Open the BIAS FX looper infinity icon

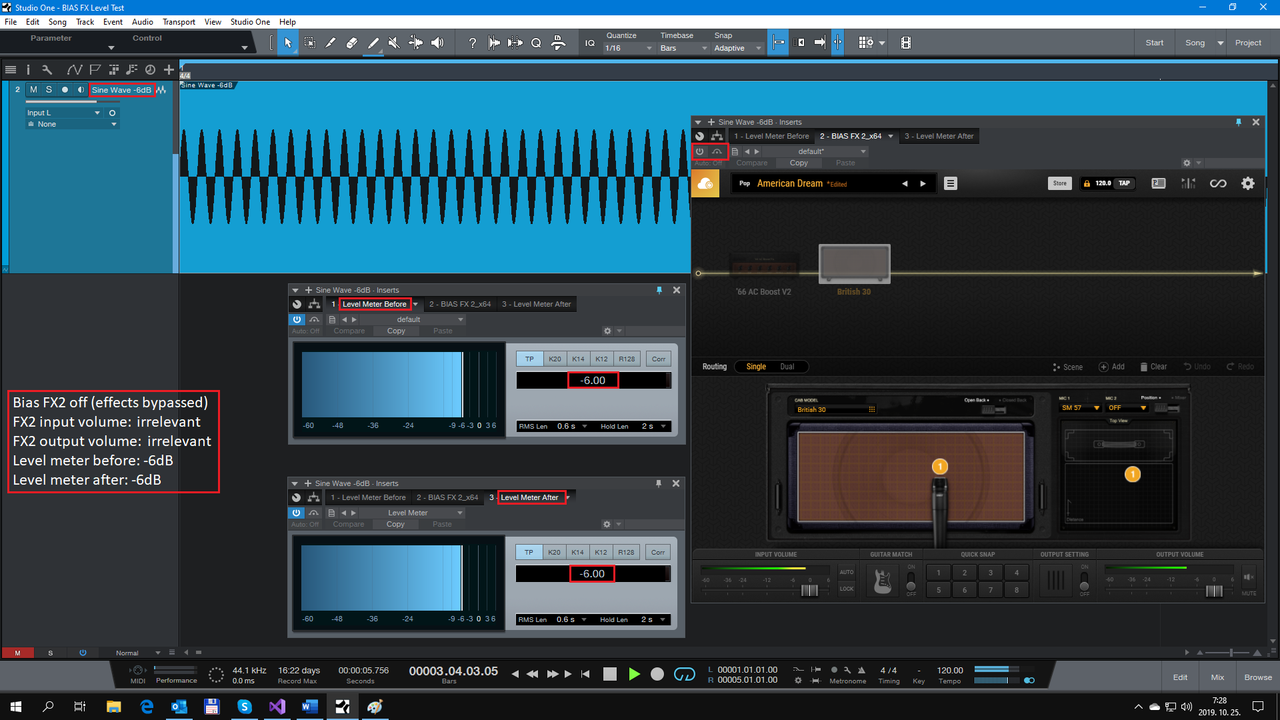tap(1217, 183)
